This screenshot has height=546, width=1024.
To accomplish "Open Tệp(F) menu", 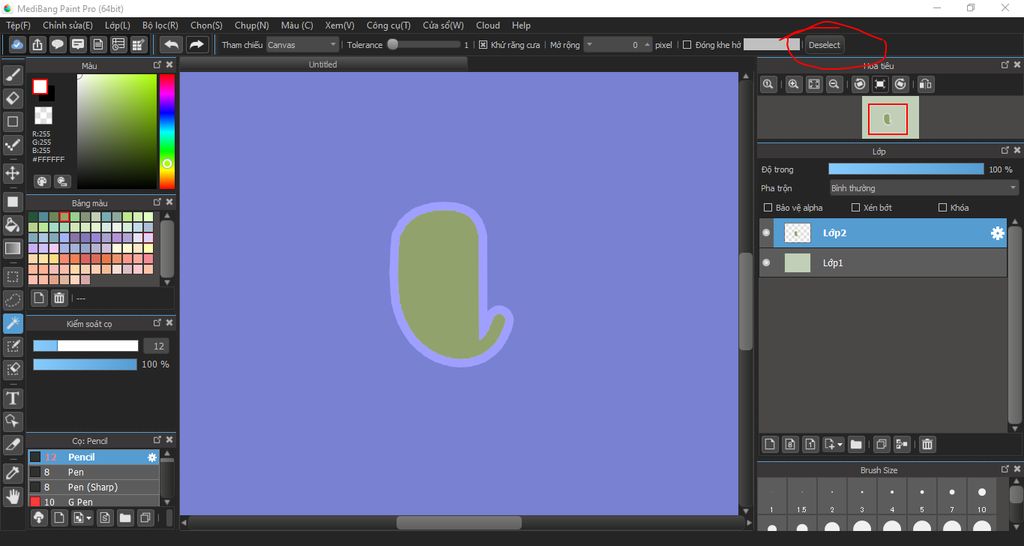I will 18,25.
